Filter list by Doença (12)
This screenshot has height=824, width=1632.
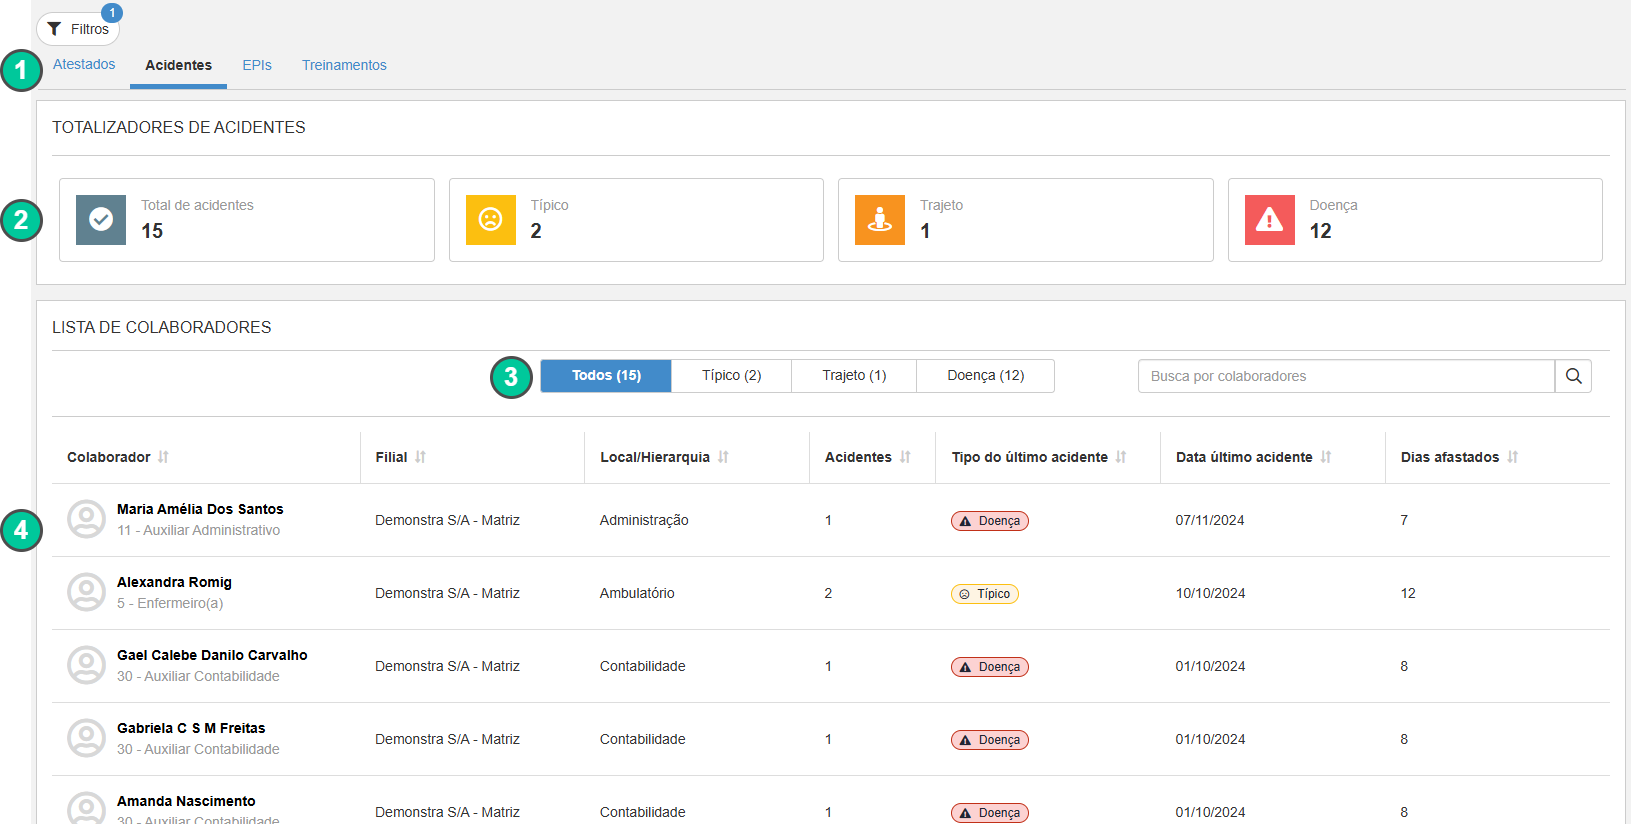point(986,376)
